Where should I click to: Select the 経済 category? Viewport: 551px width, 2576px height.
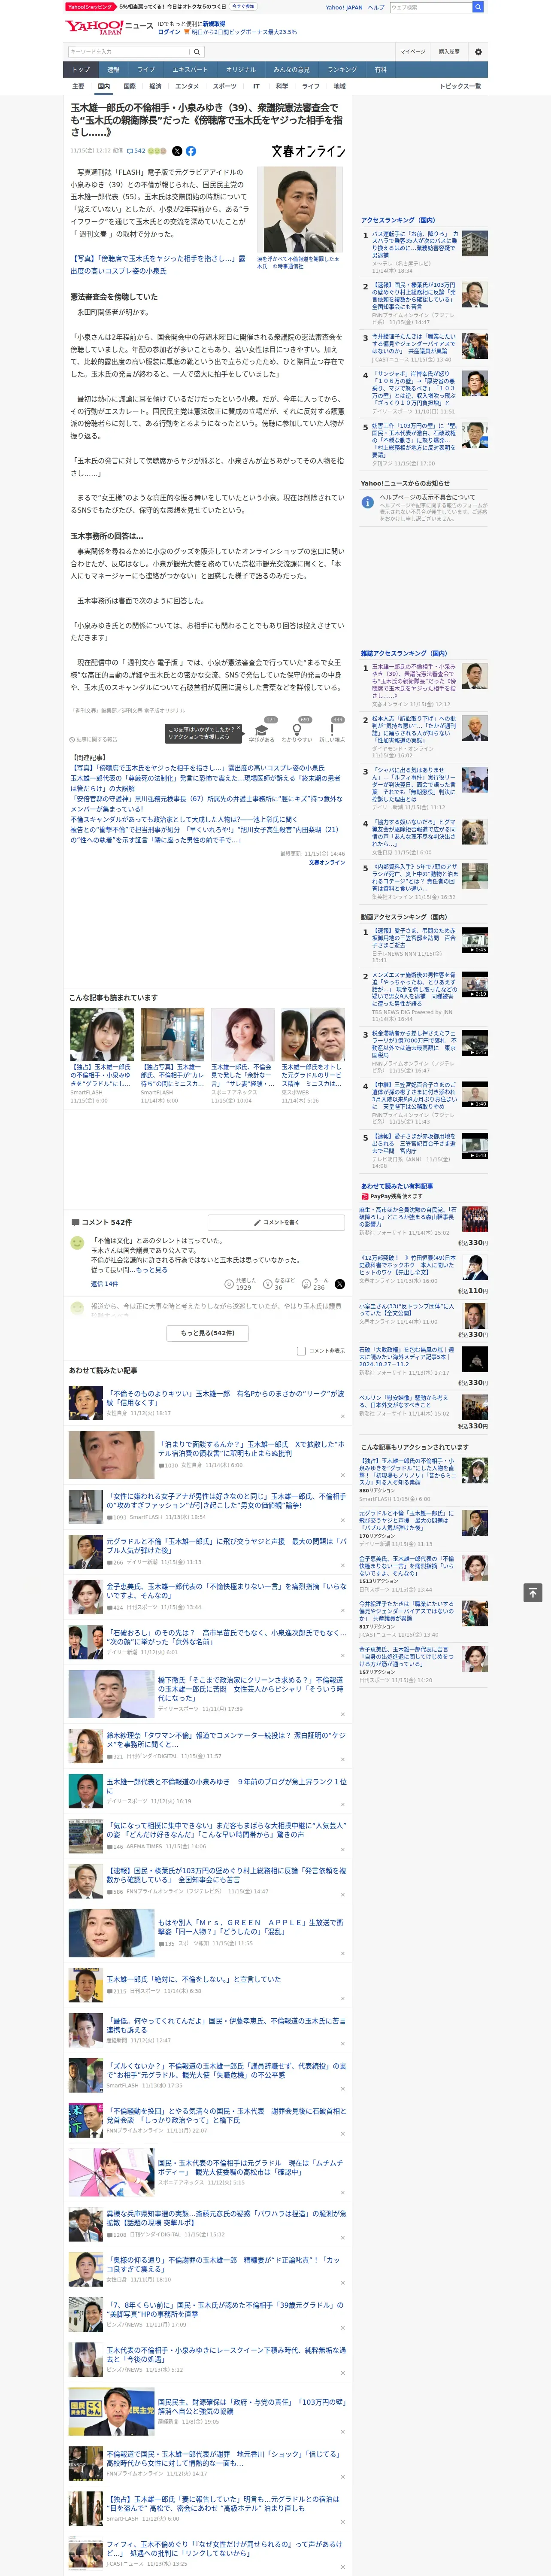click(155, 86)
